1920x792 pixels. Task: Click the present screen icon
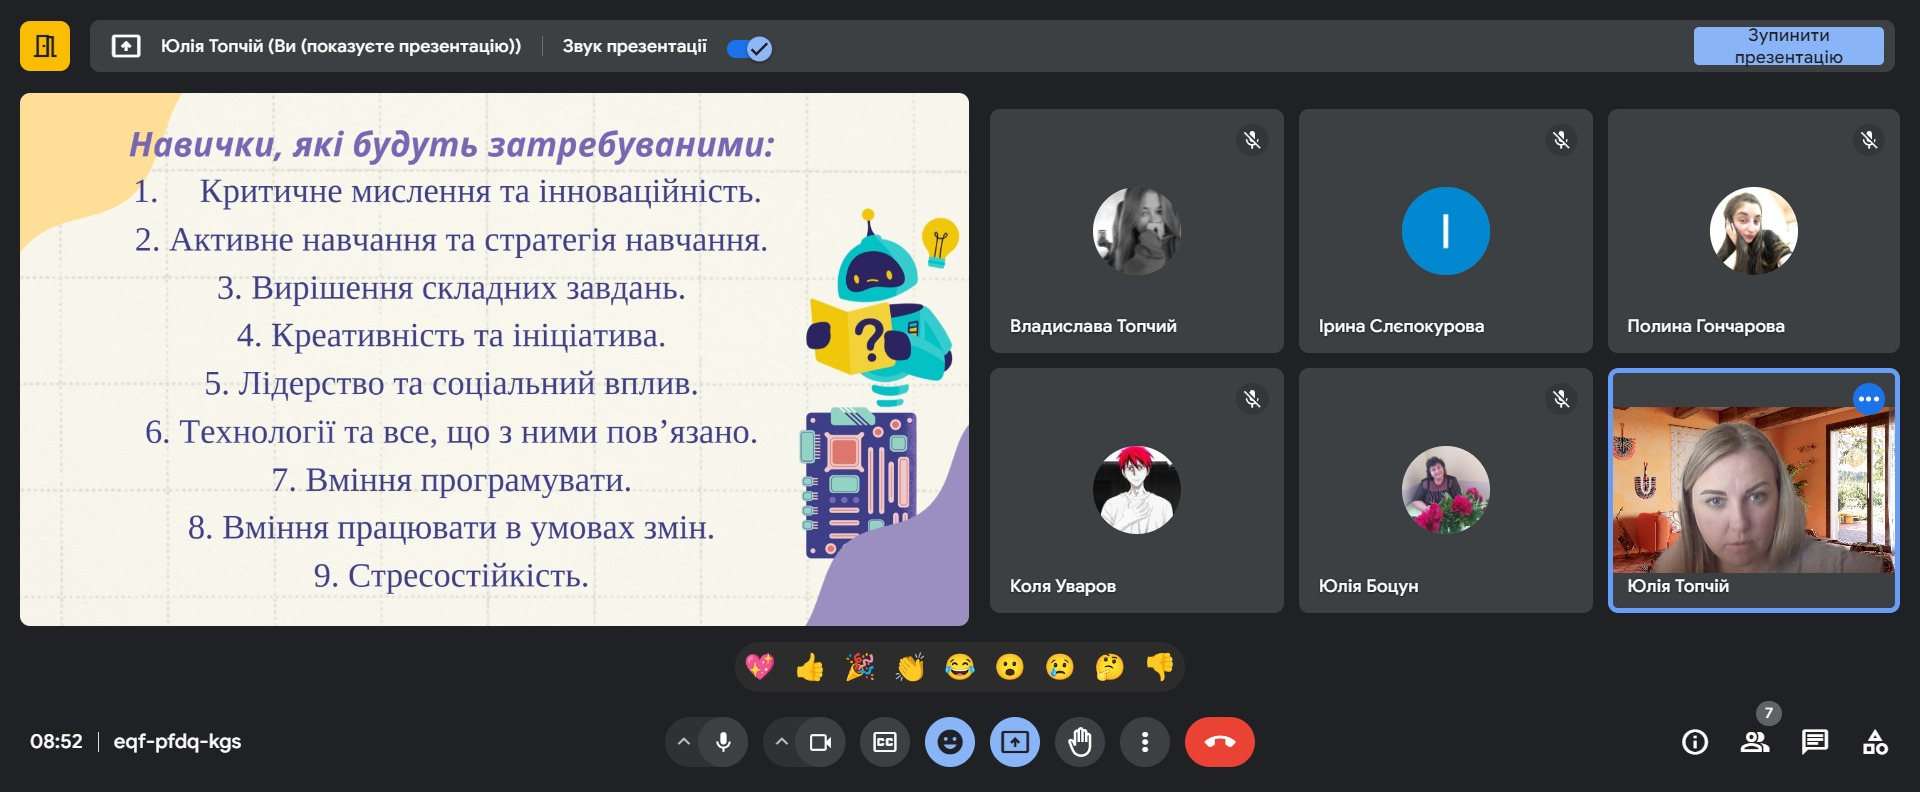(1015, 742)
